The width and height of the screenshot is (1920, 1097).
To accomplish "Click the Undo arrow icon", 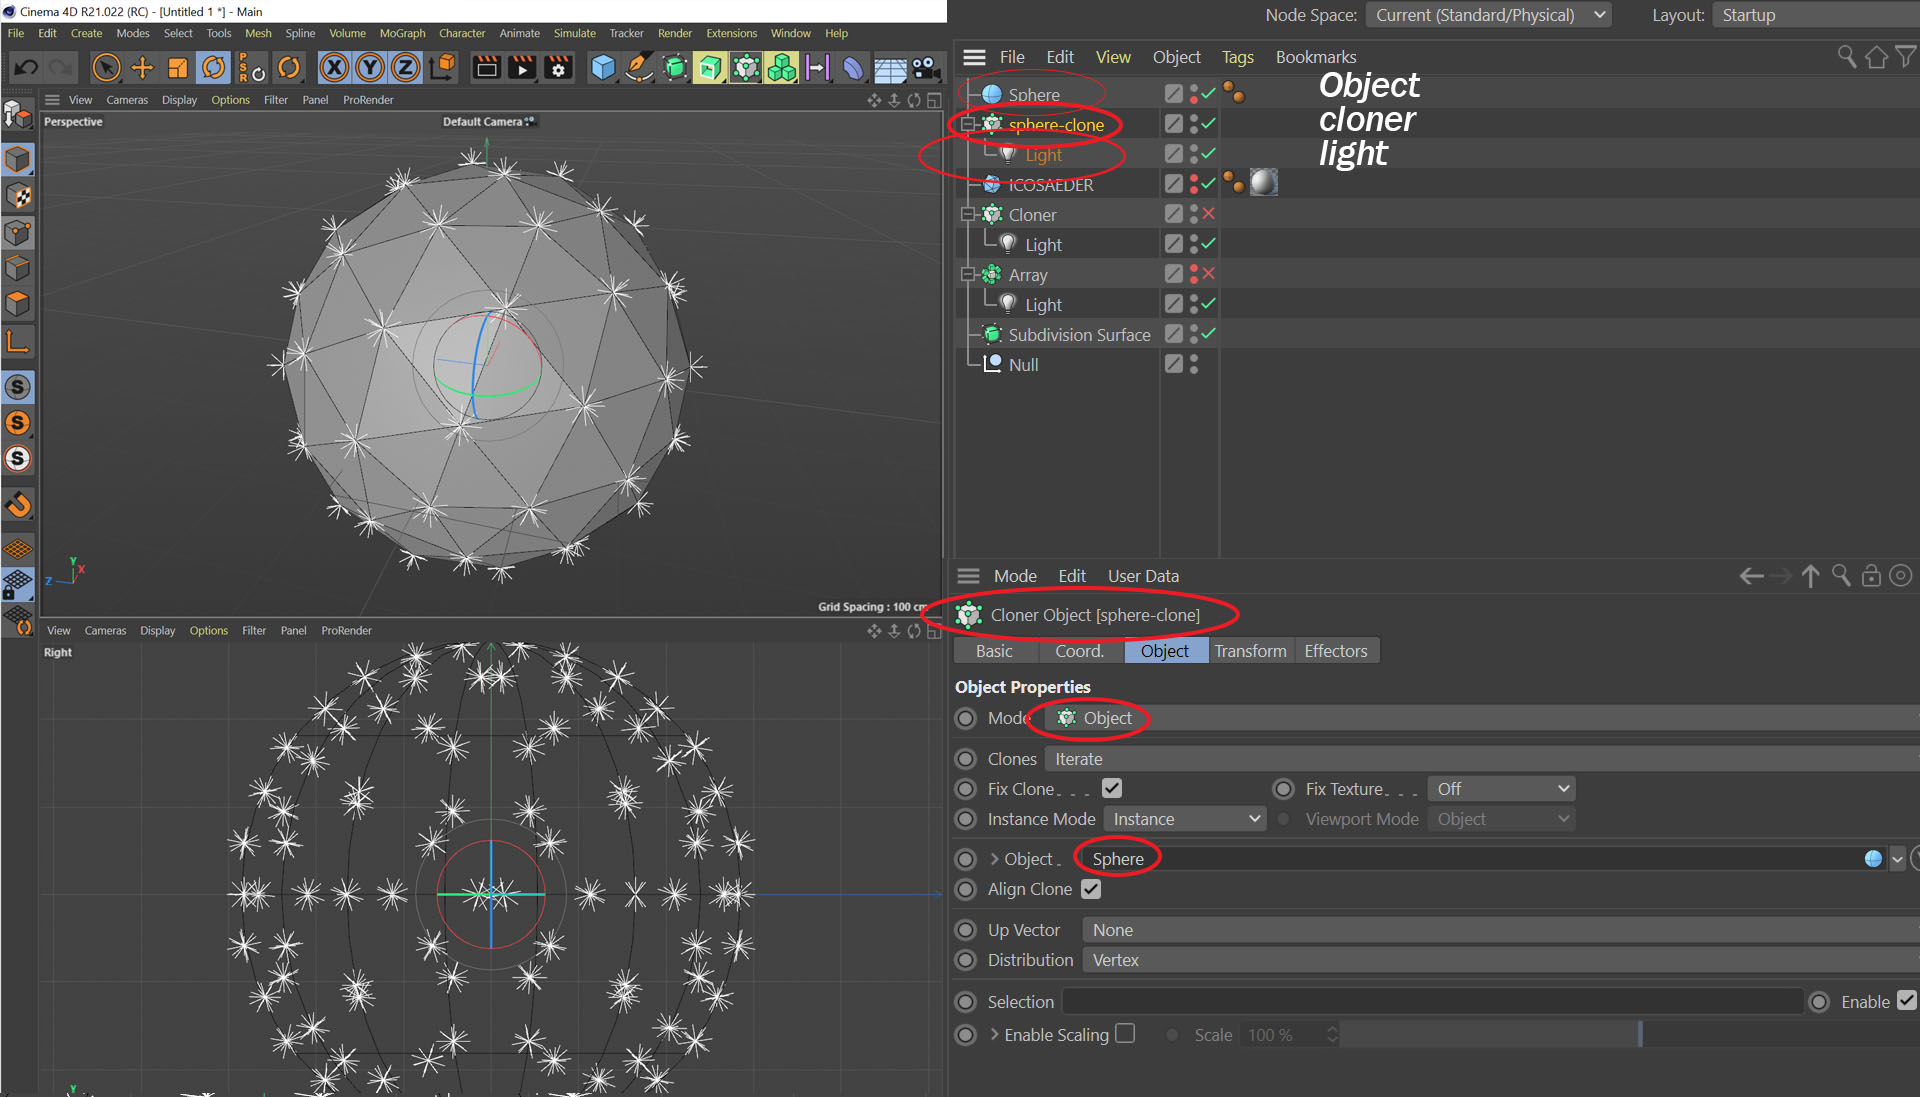I will 26,67.
